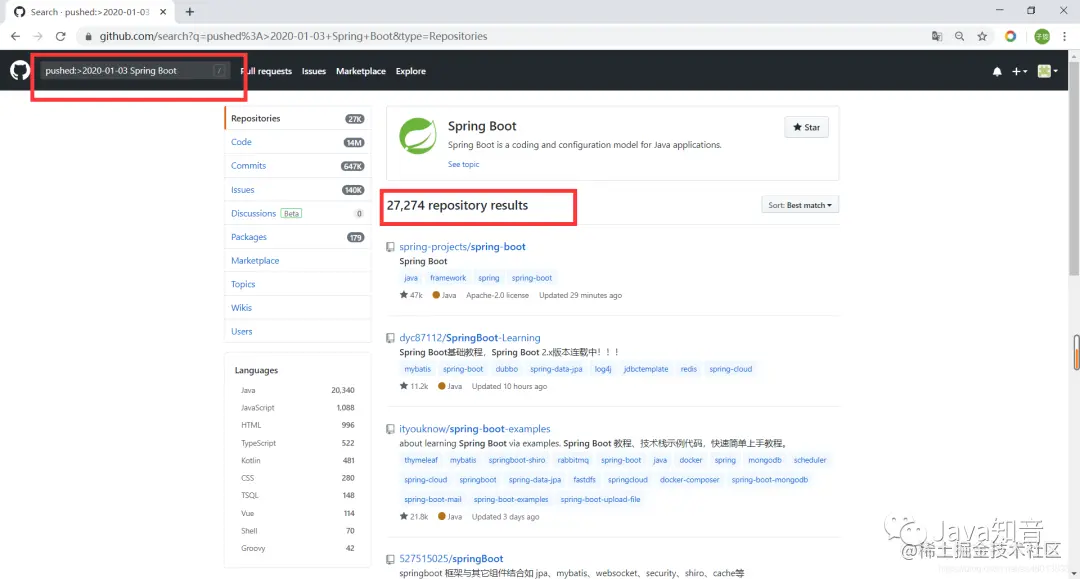Image resolution: width=1080 pixels, height=579 pixels.
Task: Click the rabbitmq topic tag
Action: 573,460
